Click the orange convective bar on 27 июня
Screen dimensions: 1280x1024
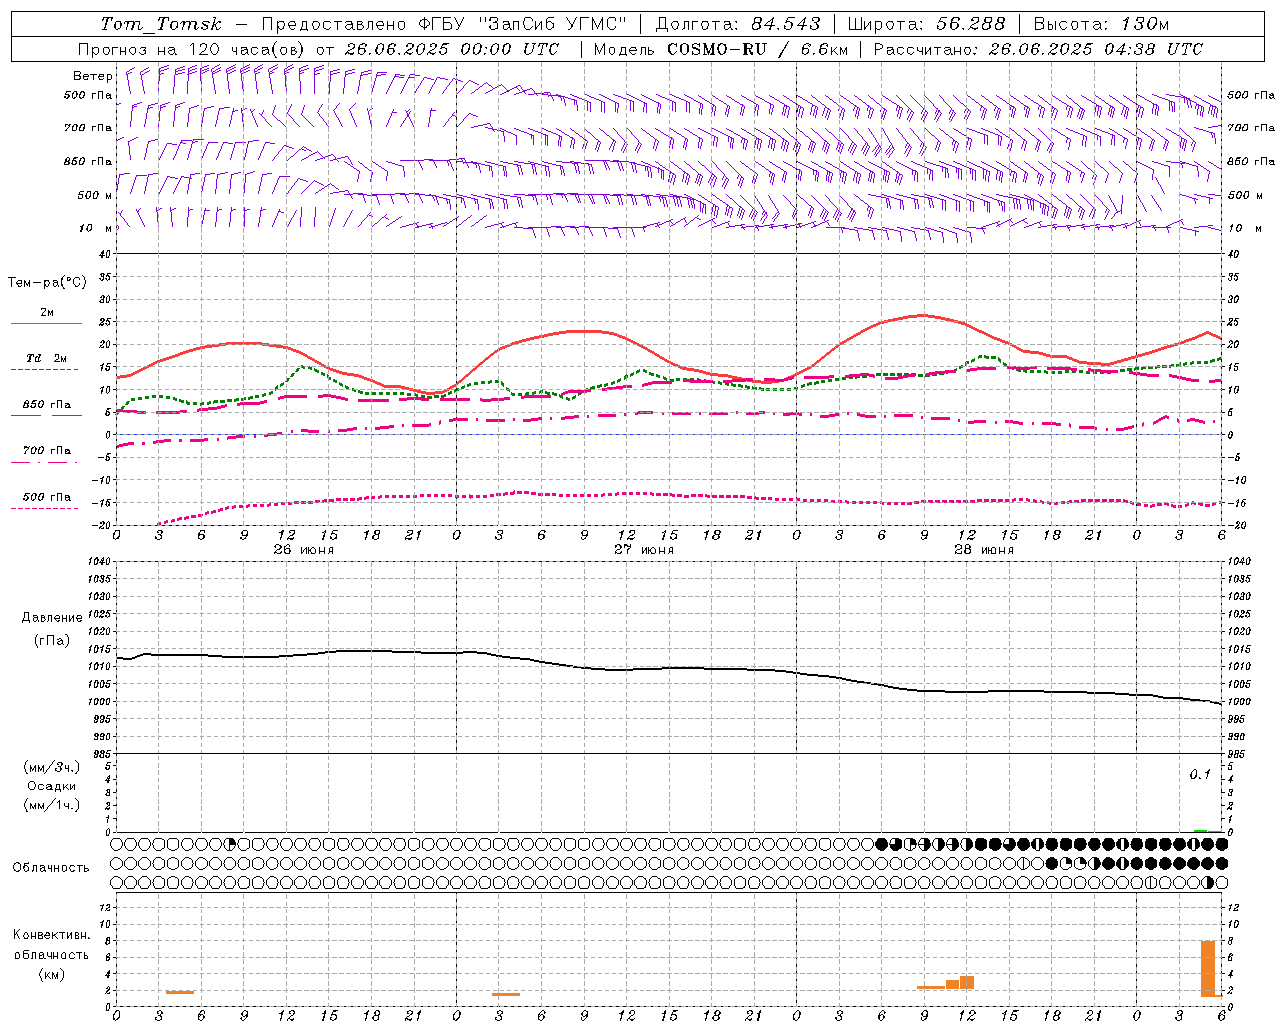(x=506, y=994)
